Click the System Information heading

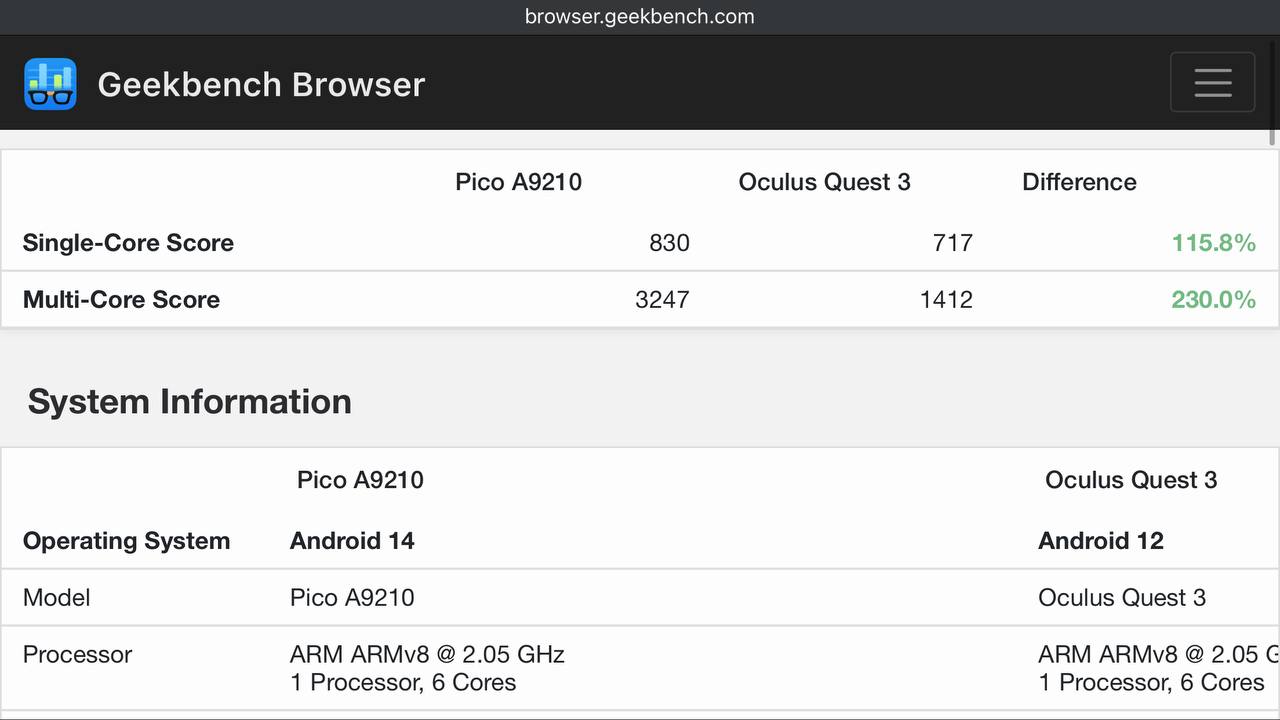[x=190, y=402]
